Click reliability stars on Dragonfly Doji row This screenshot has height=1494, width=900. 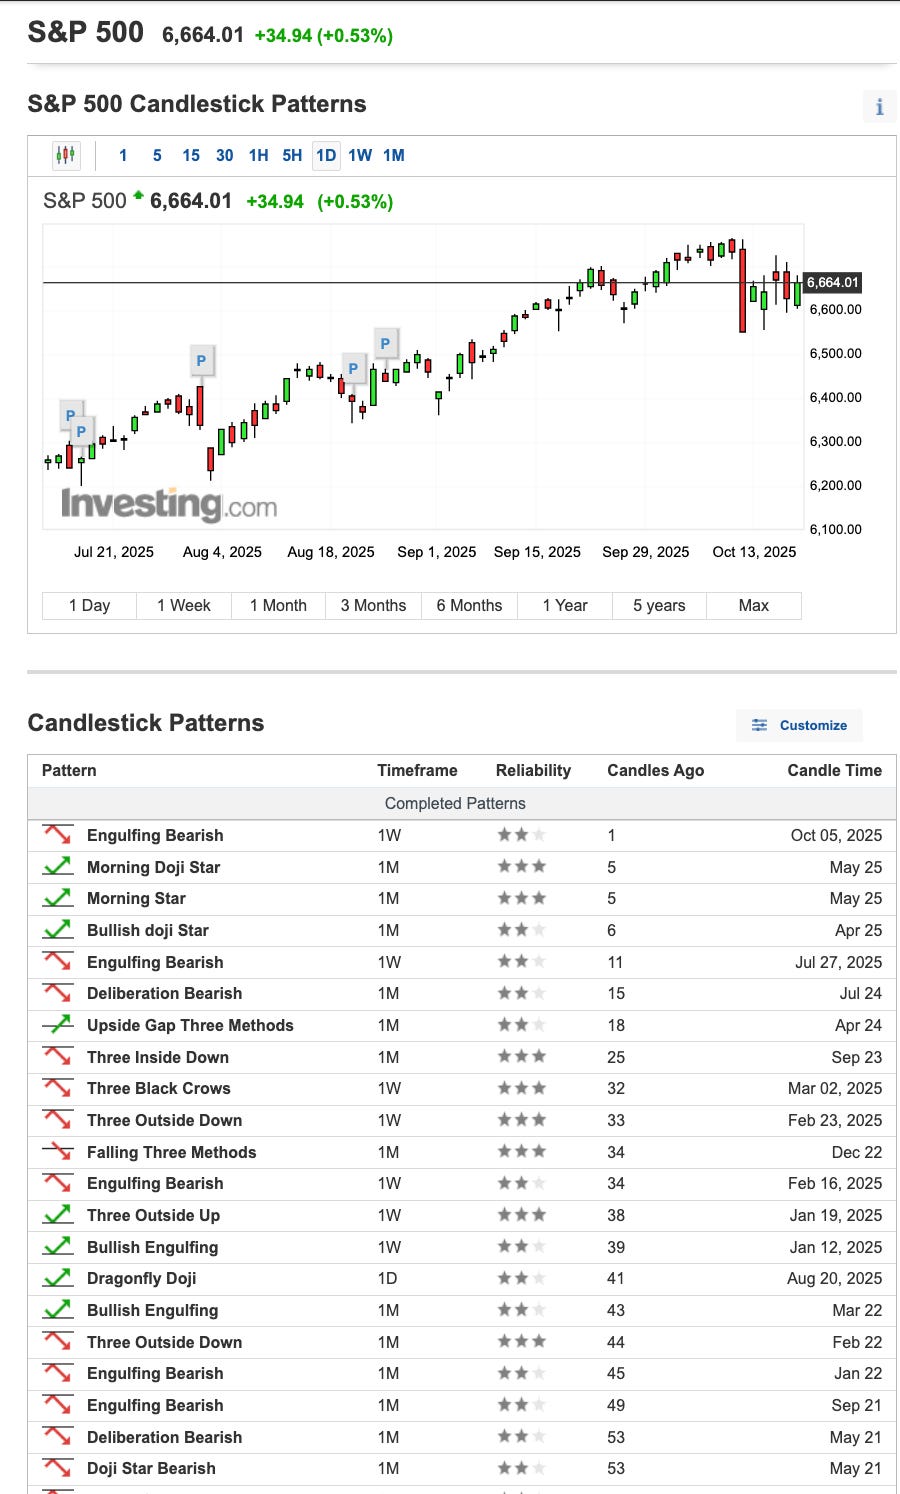522,1278
